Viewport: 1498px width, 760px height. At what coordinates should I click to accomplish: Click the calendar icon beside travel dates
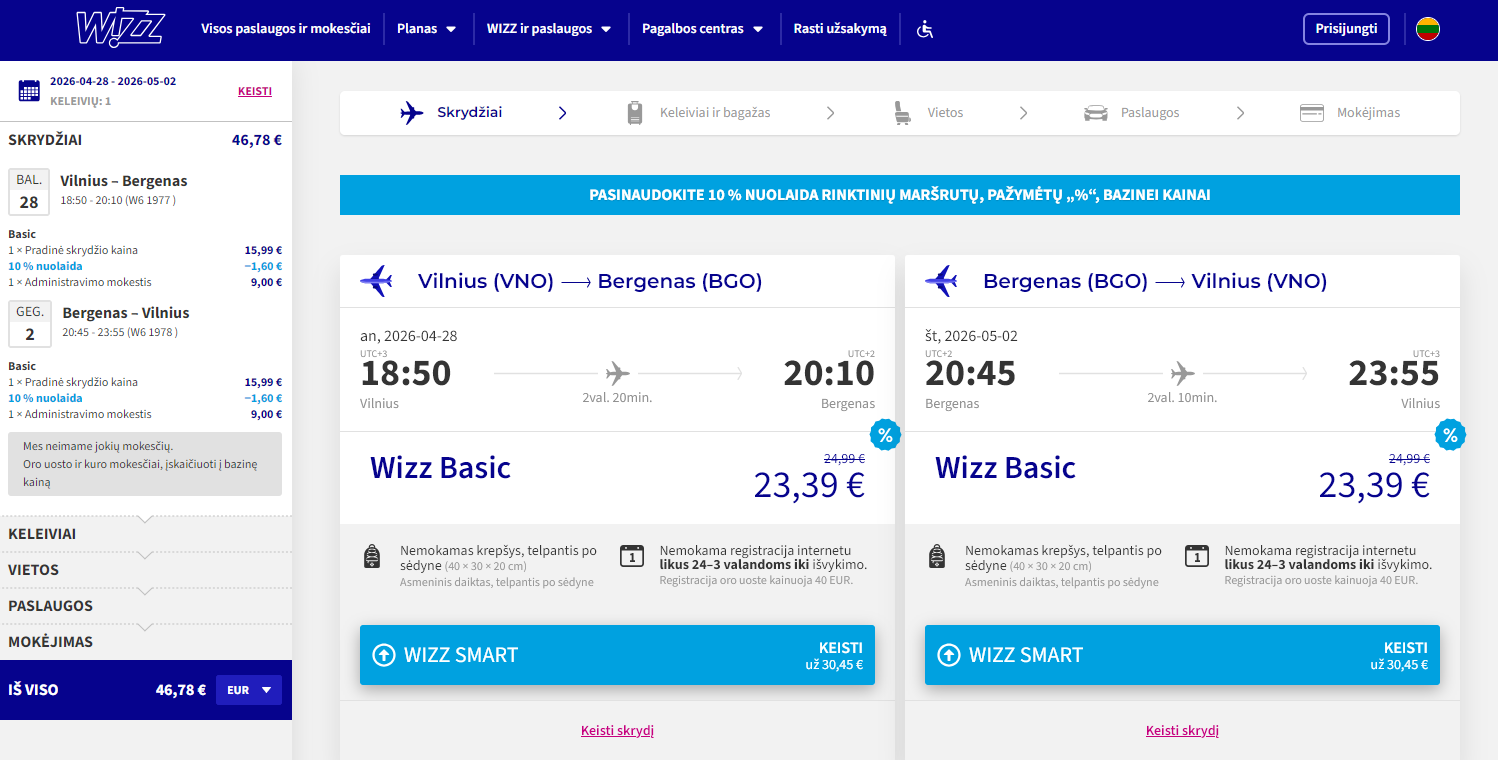pyautogui.click(x=29, y=91)
